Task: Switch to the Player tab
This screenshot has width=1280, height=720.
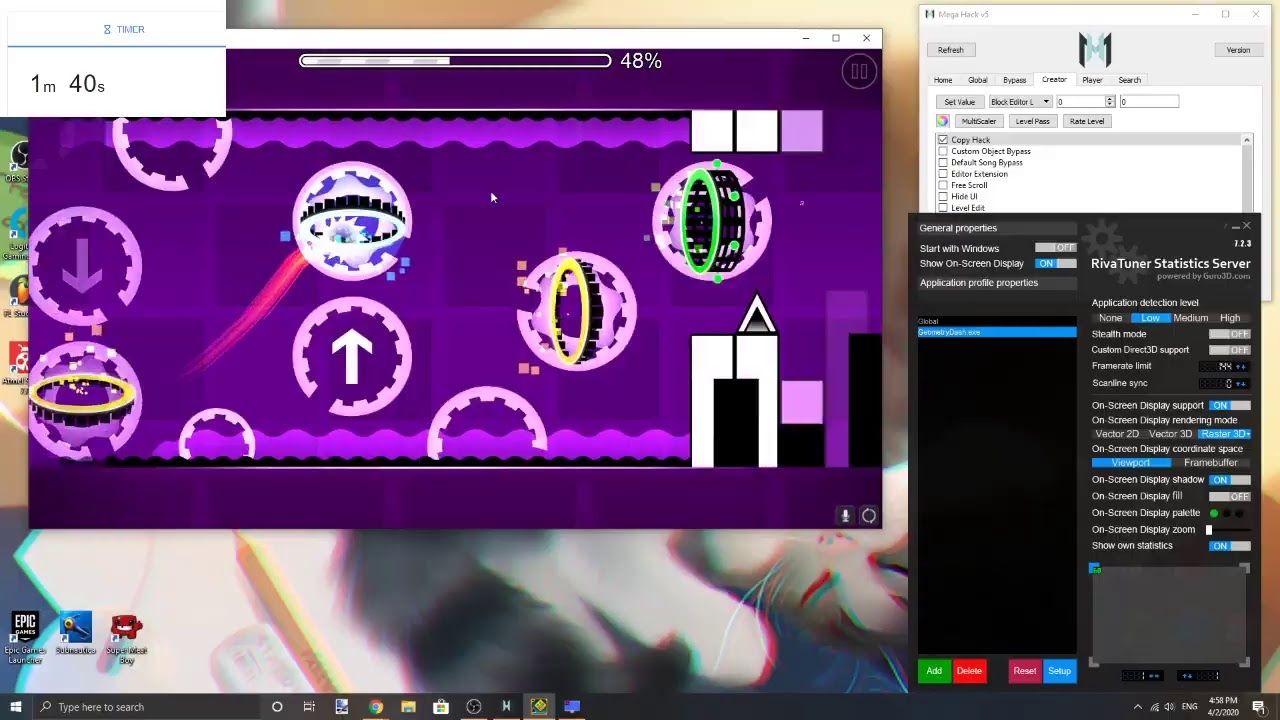Action: pyautogui.click(x=1092, y=80)
